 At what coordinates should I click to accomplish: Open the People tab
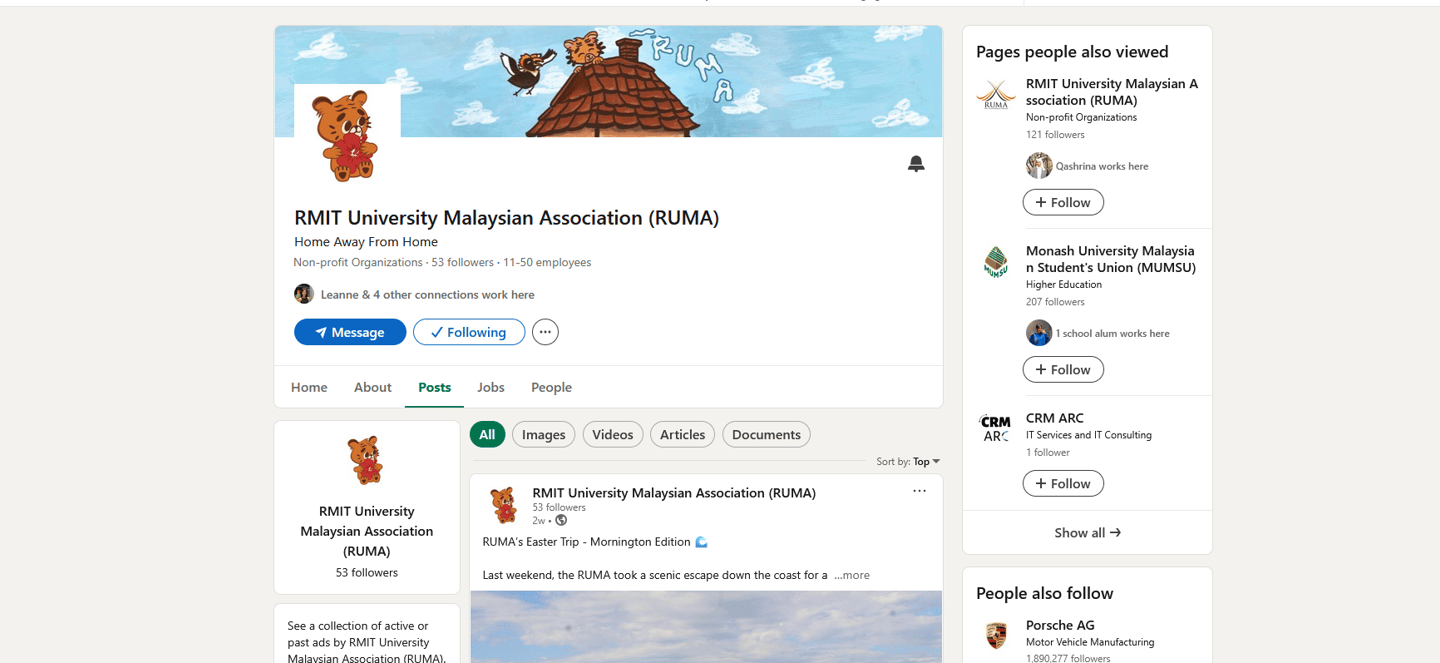[x=552, y=387]
